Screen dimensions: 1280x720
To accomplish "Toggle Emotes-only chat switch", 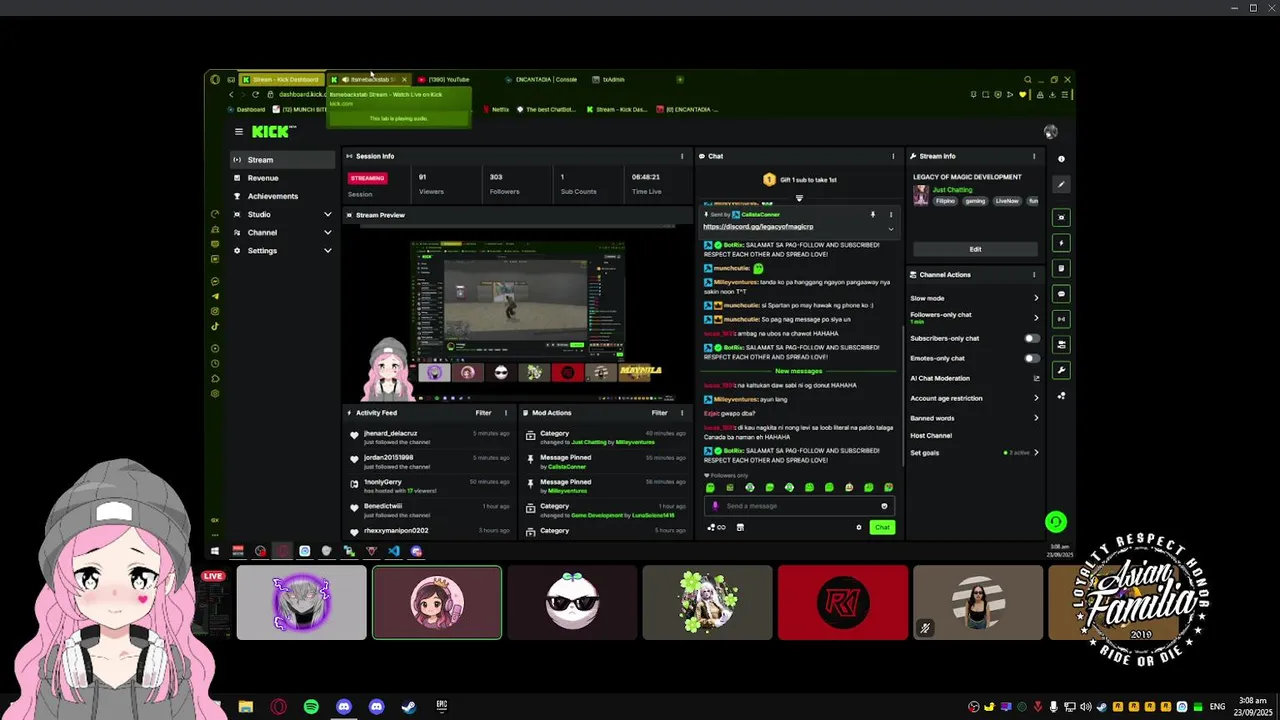I will coord(1031,358).
